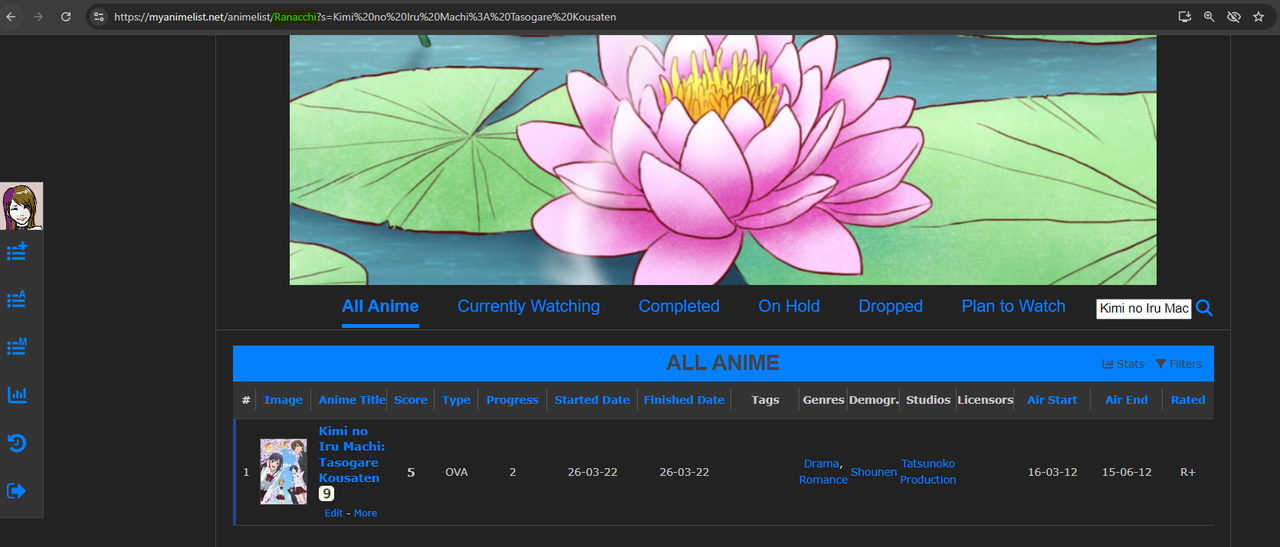Click the Demogr. column header
Image resolution: width=1280 pixels, height=547 pixels.
pos(874,400)
